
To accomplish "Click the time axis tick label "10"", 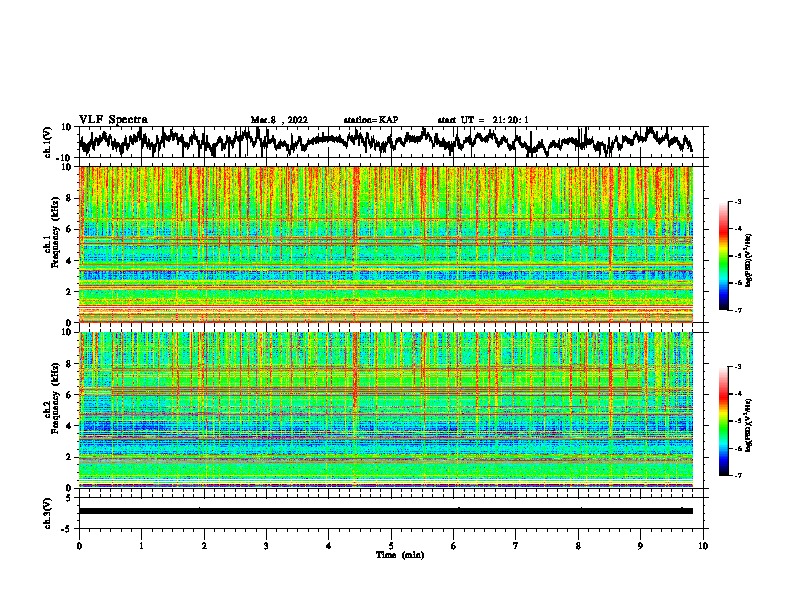I will tap(703, 546).
